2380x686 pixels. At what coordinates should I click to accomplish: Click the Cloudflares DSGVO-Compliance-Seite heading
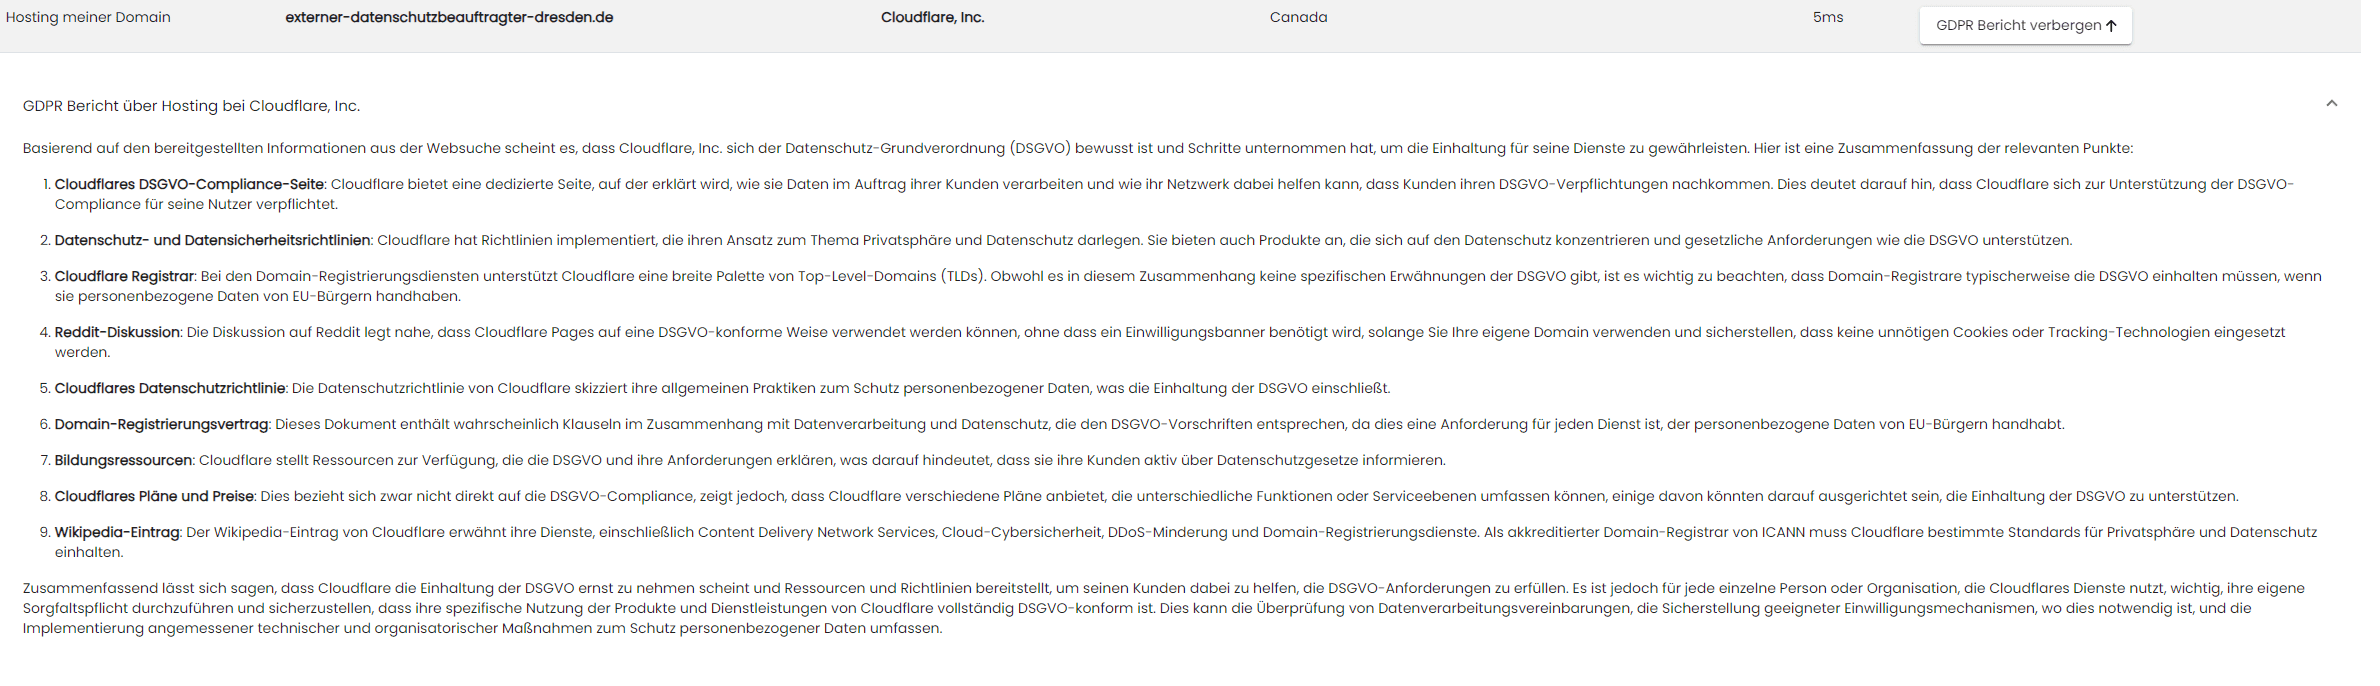click(x=189, y=184)
